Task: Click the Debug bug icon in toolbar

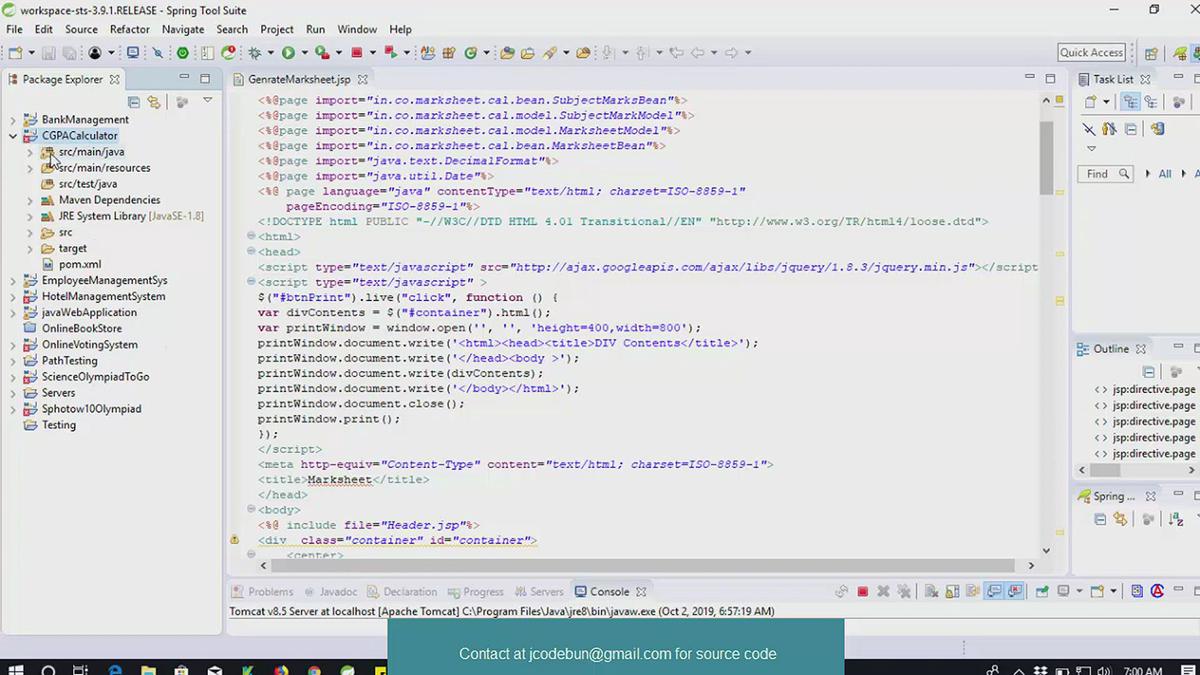Action: (255, 52)
